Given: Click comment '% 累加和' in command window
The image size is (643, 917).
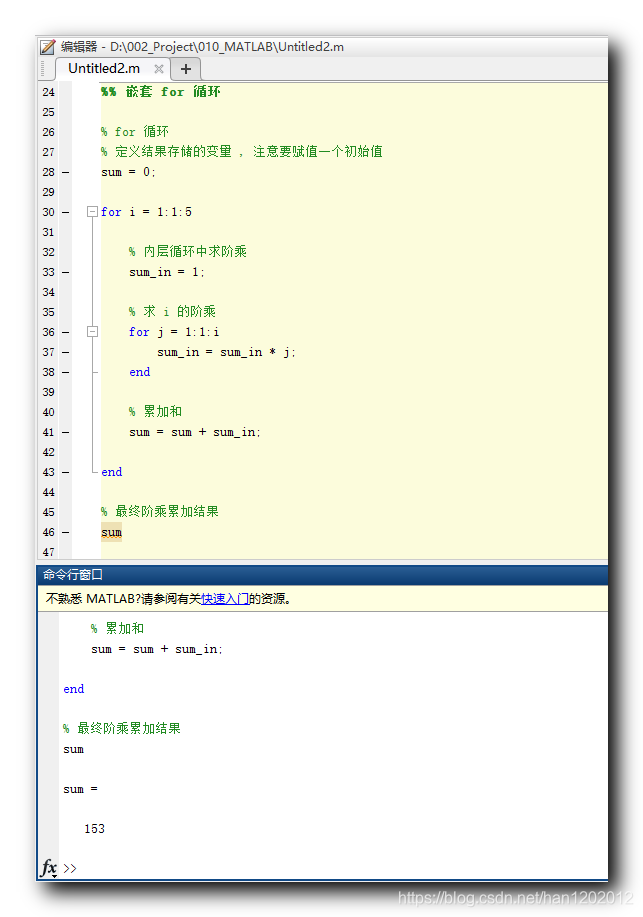Looking at the screenshot, I should coord(118,629).
